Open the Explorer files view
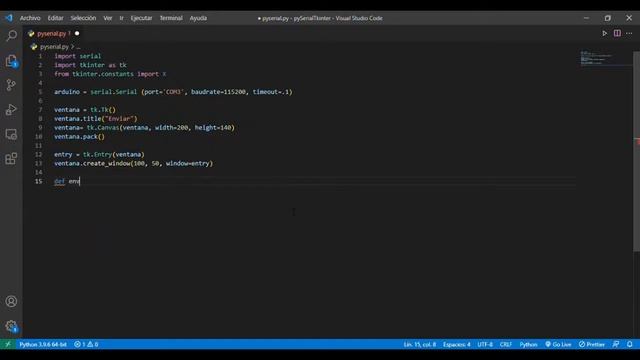Viewport: 640px width, 360px height. tap(11, 61)
